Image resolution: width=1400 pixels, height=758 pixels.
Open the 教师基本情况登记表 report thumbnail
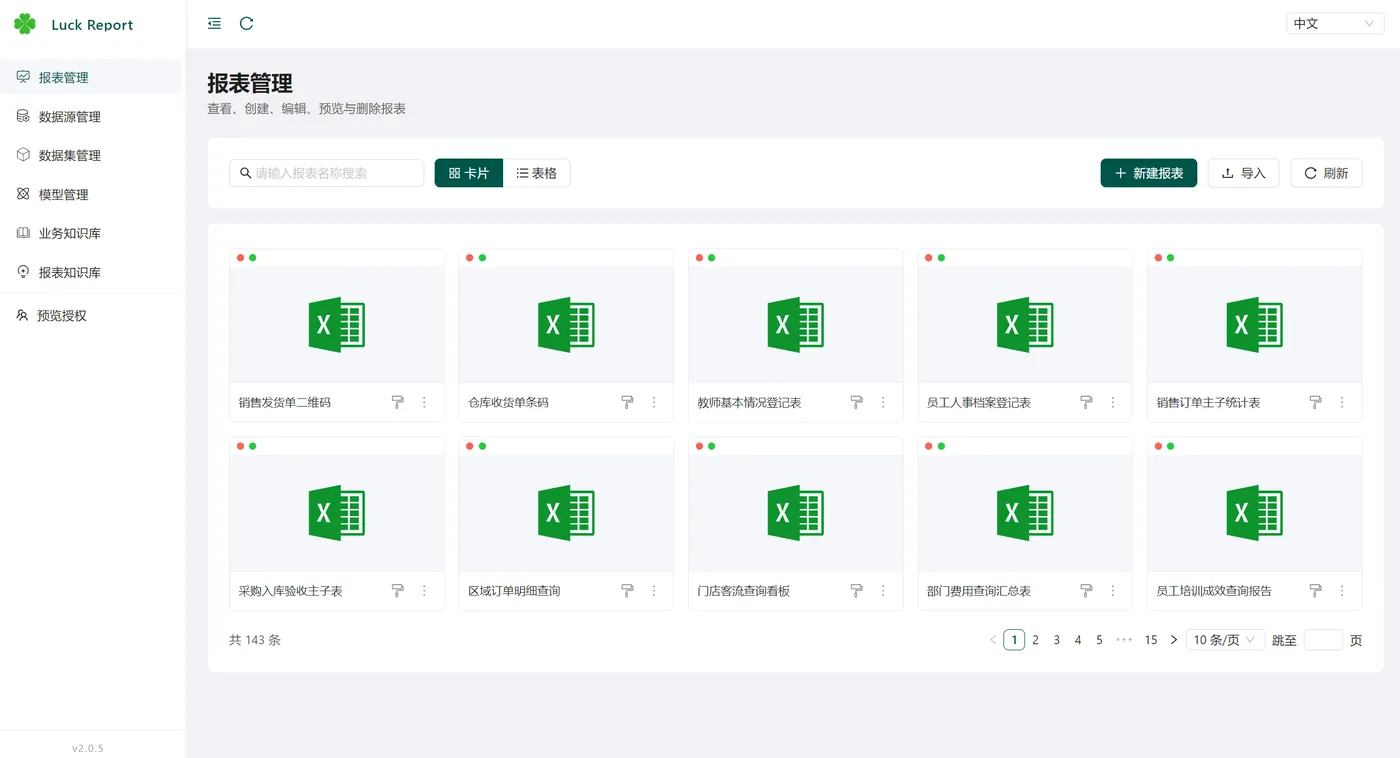click(796, 325)
